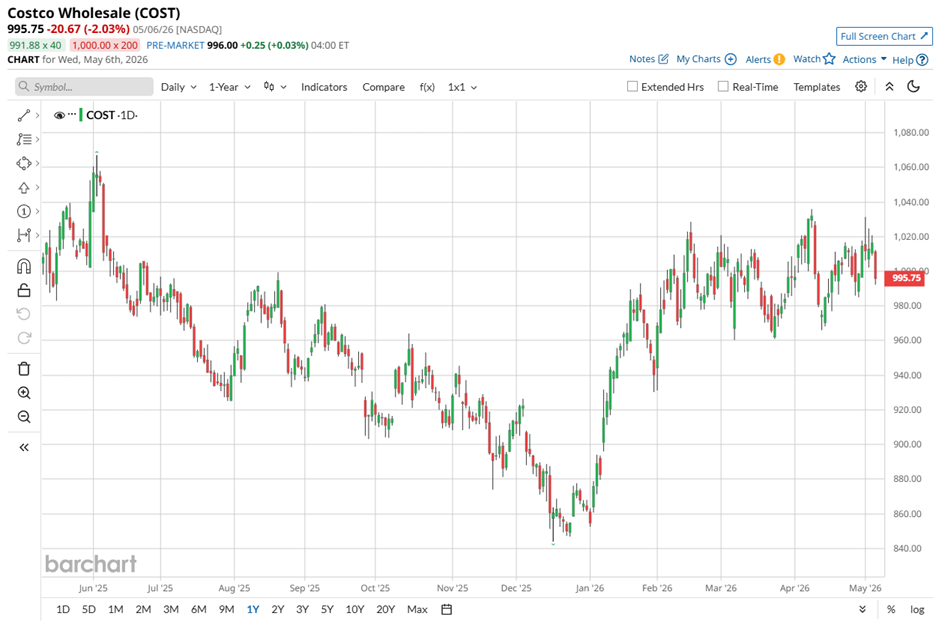Click the red ask quote 1,000.00 x 200
This screenshot has width=936, height=628.
pyautogui.click(x=105, y=45)
